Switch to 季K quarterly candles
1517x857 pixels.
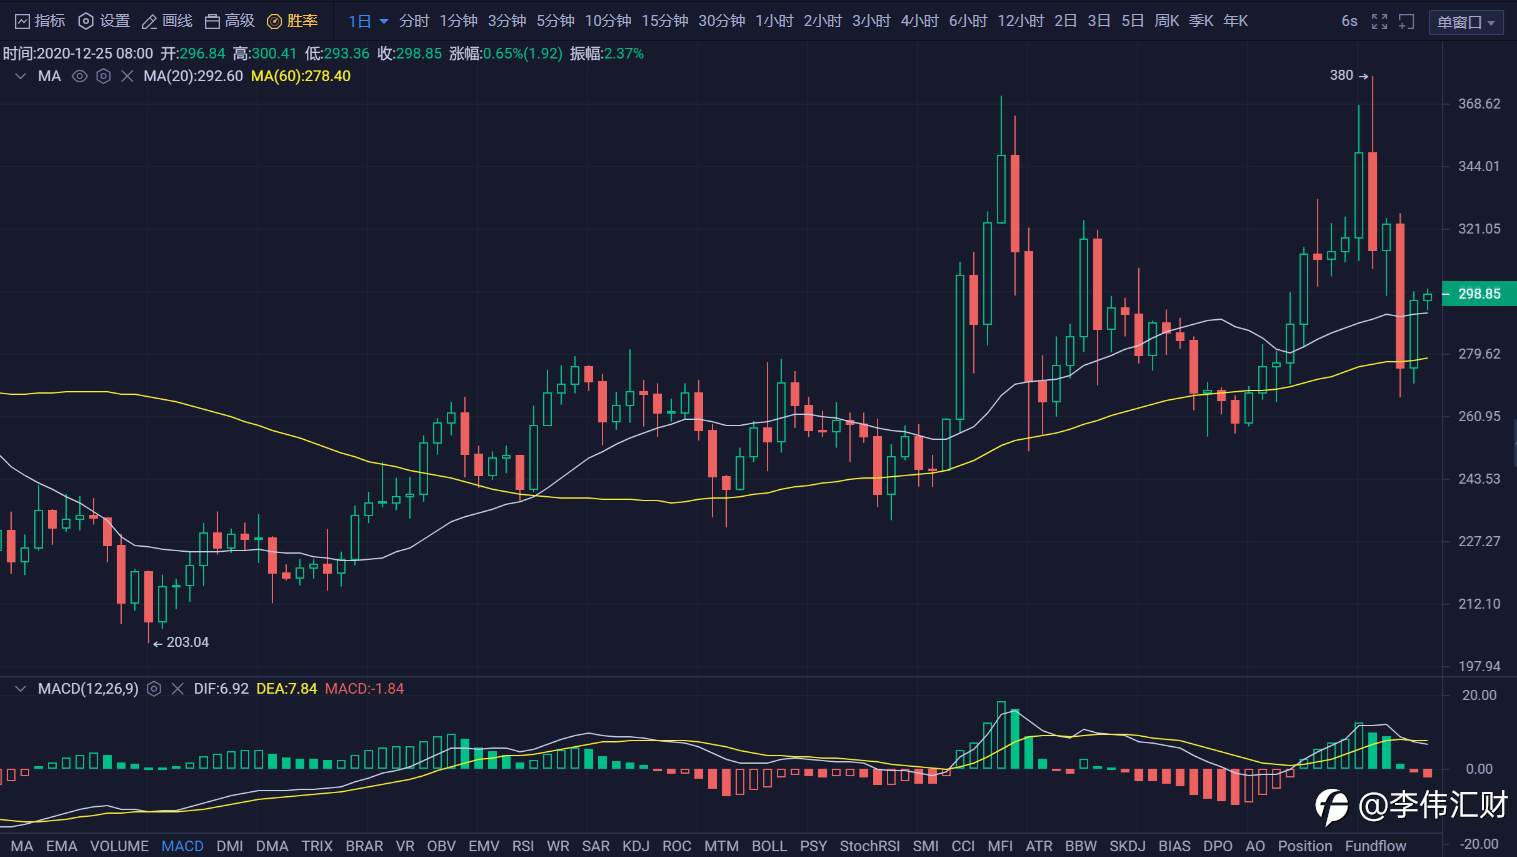pos(1202,21)
